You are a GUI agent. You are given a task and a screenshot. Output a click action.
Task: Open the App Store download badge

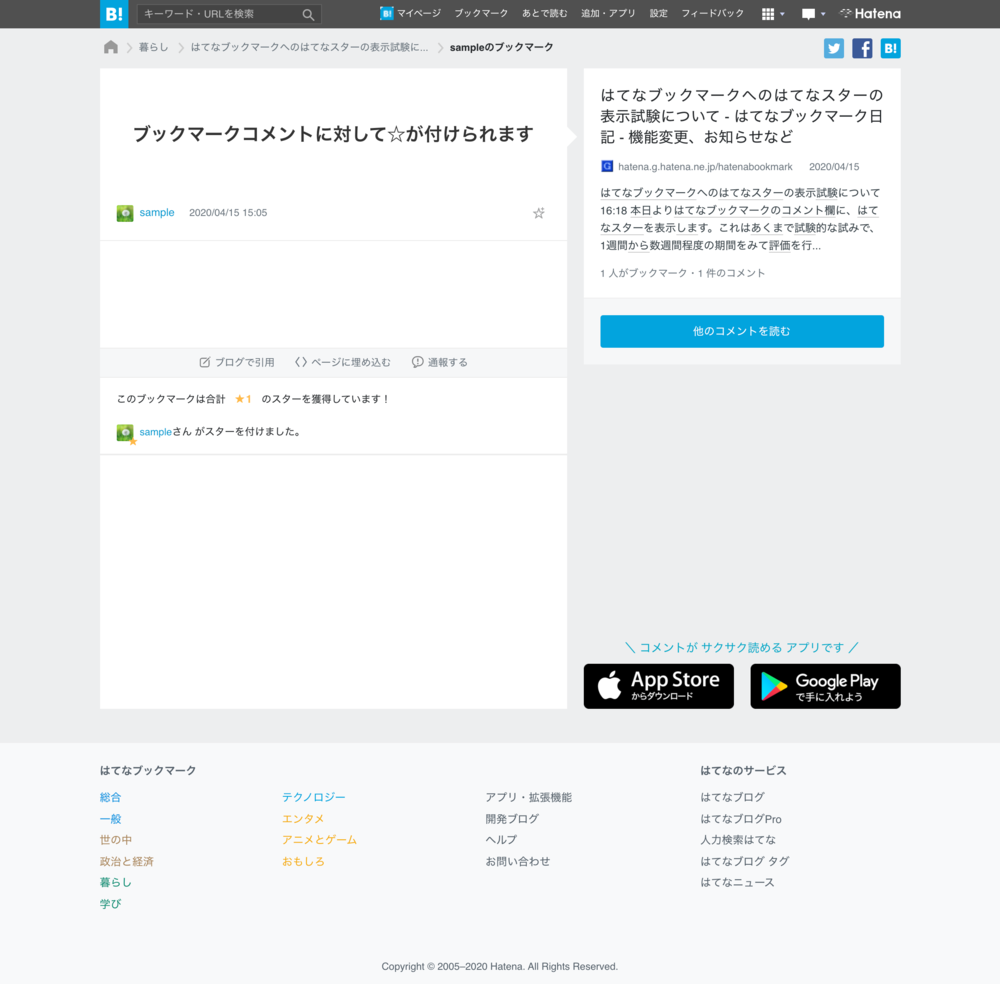[659, 686]
